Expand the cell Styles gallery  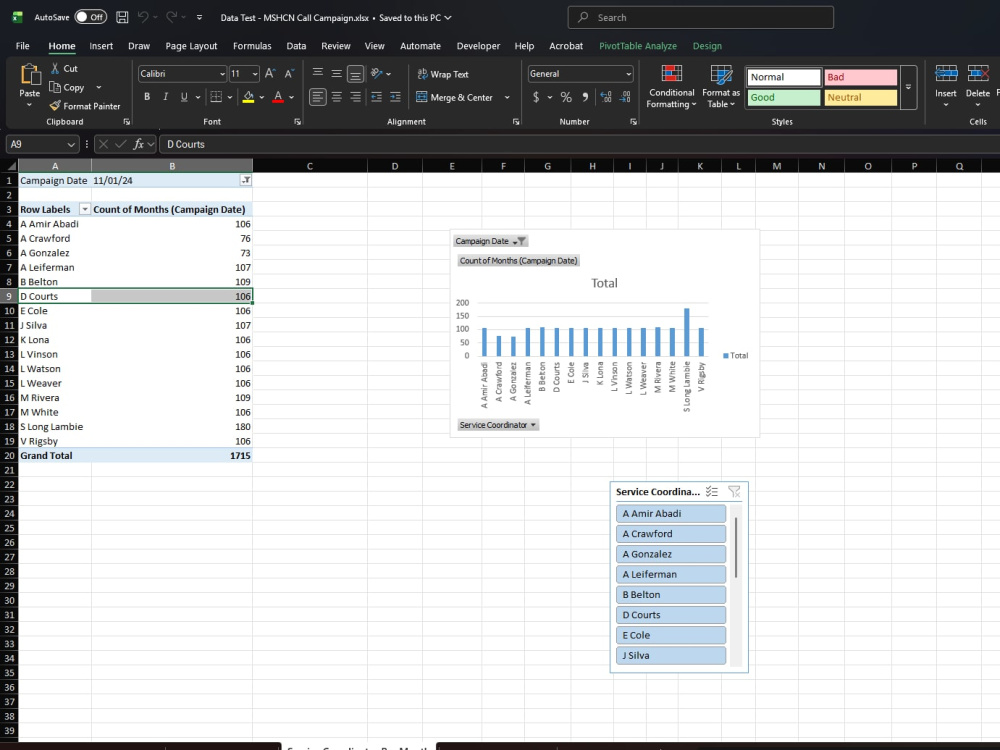[908, 87]
